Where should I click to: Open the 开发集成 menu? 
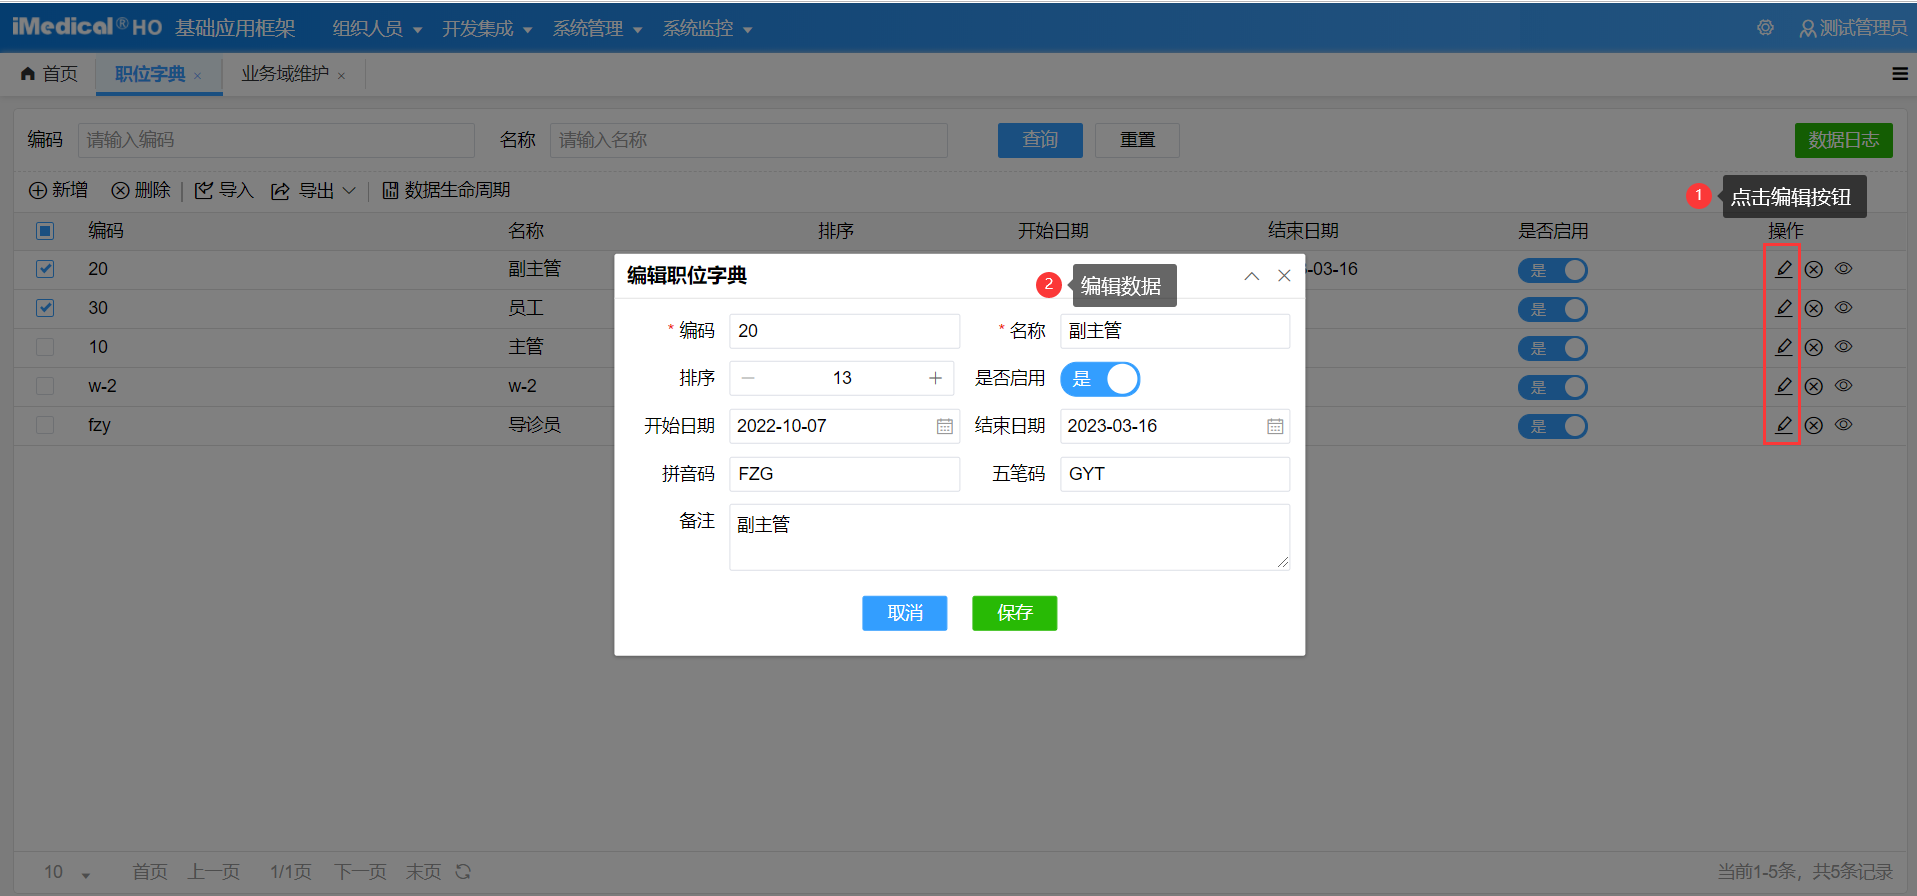coord(487,28)
